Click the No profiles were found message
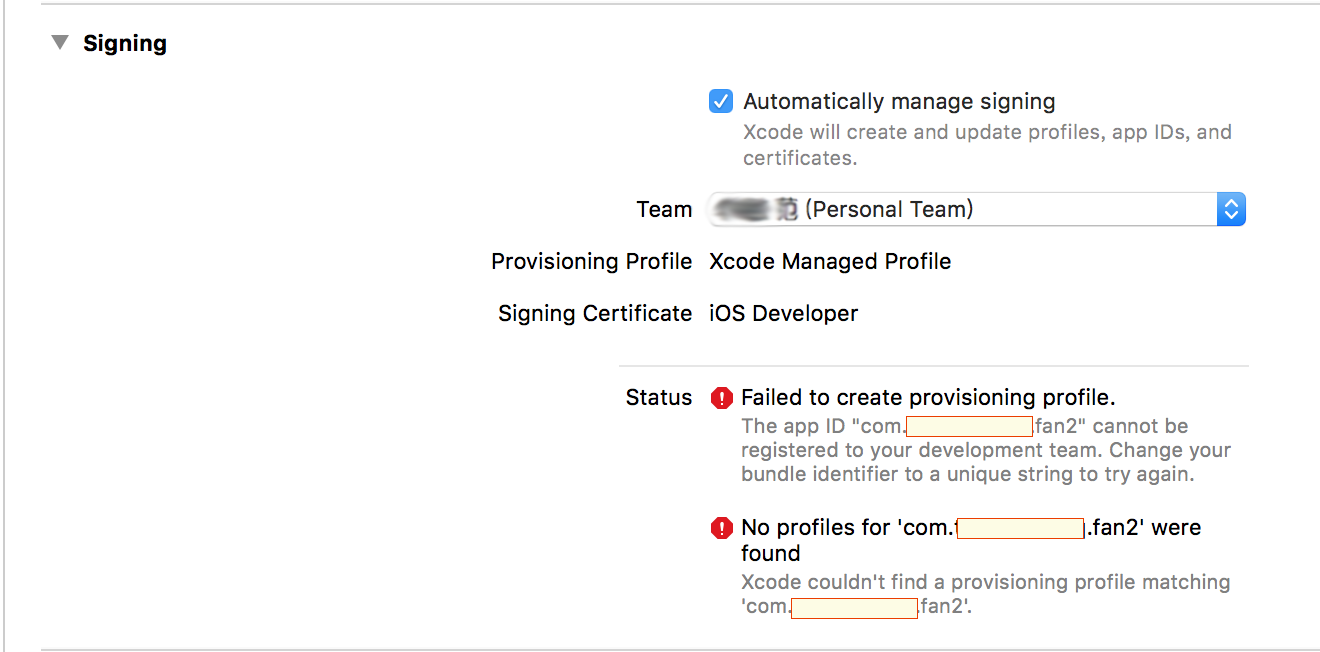The image size is (1320, 652). 971,540
